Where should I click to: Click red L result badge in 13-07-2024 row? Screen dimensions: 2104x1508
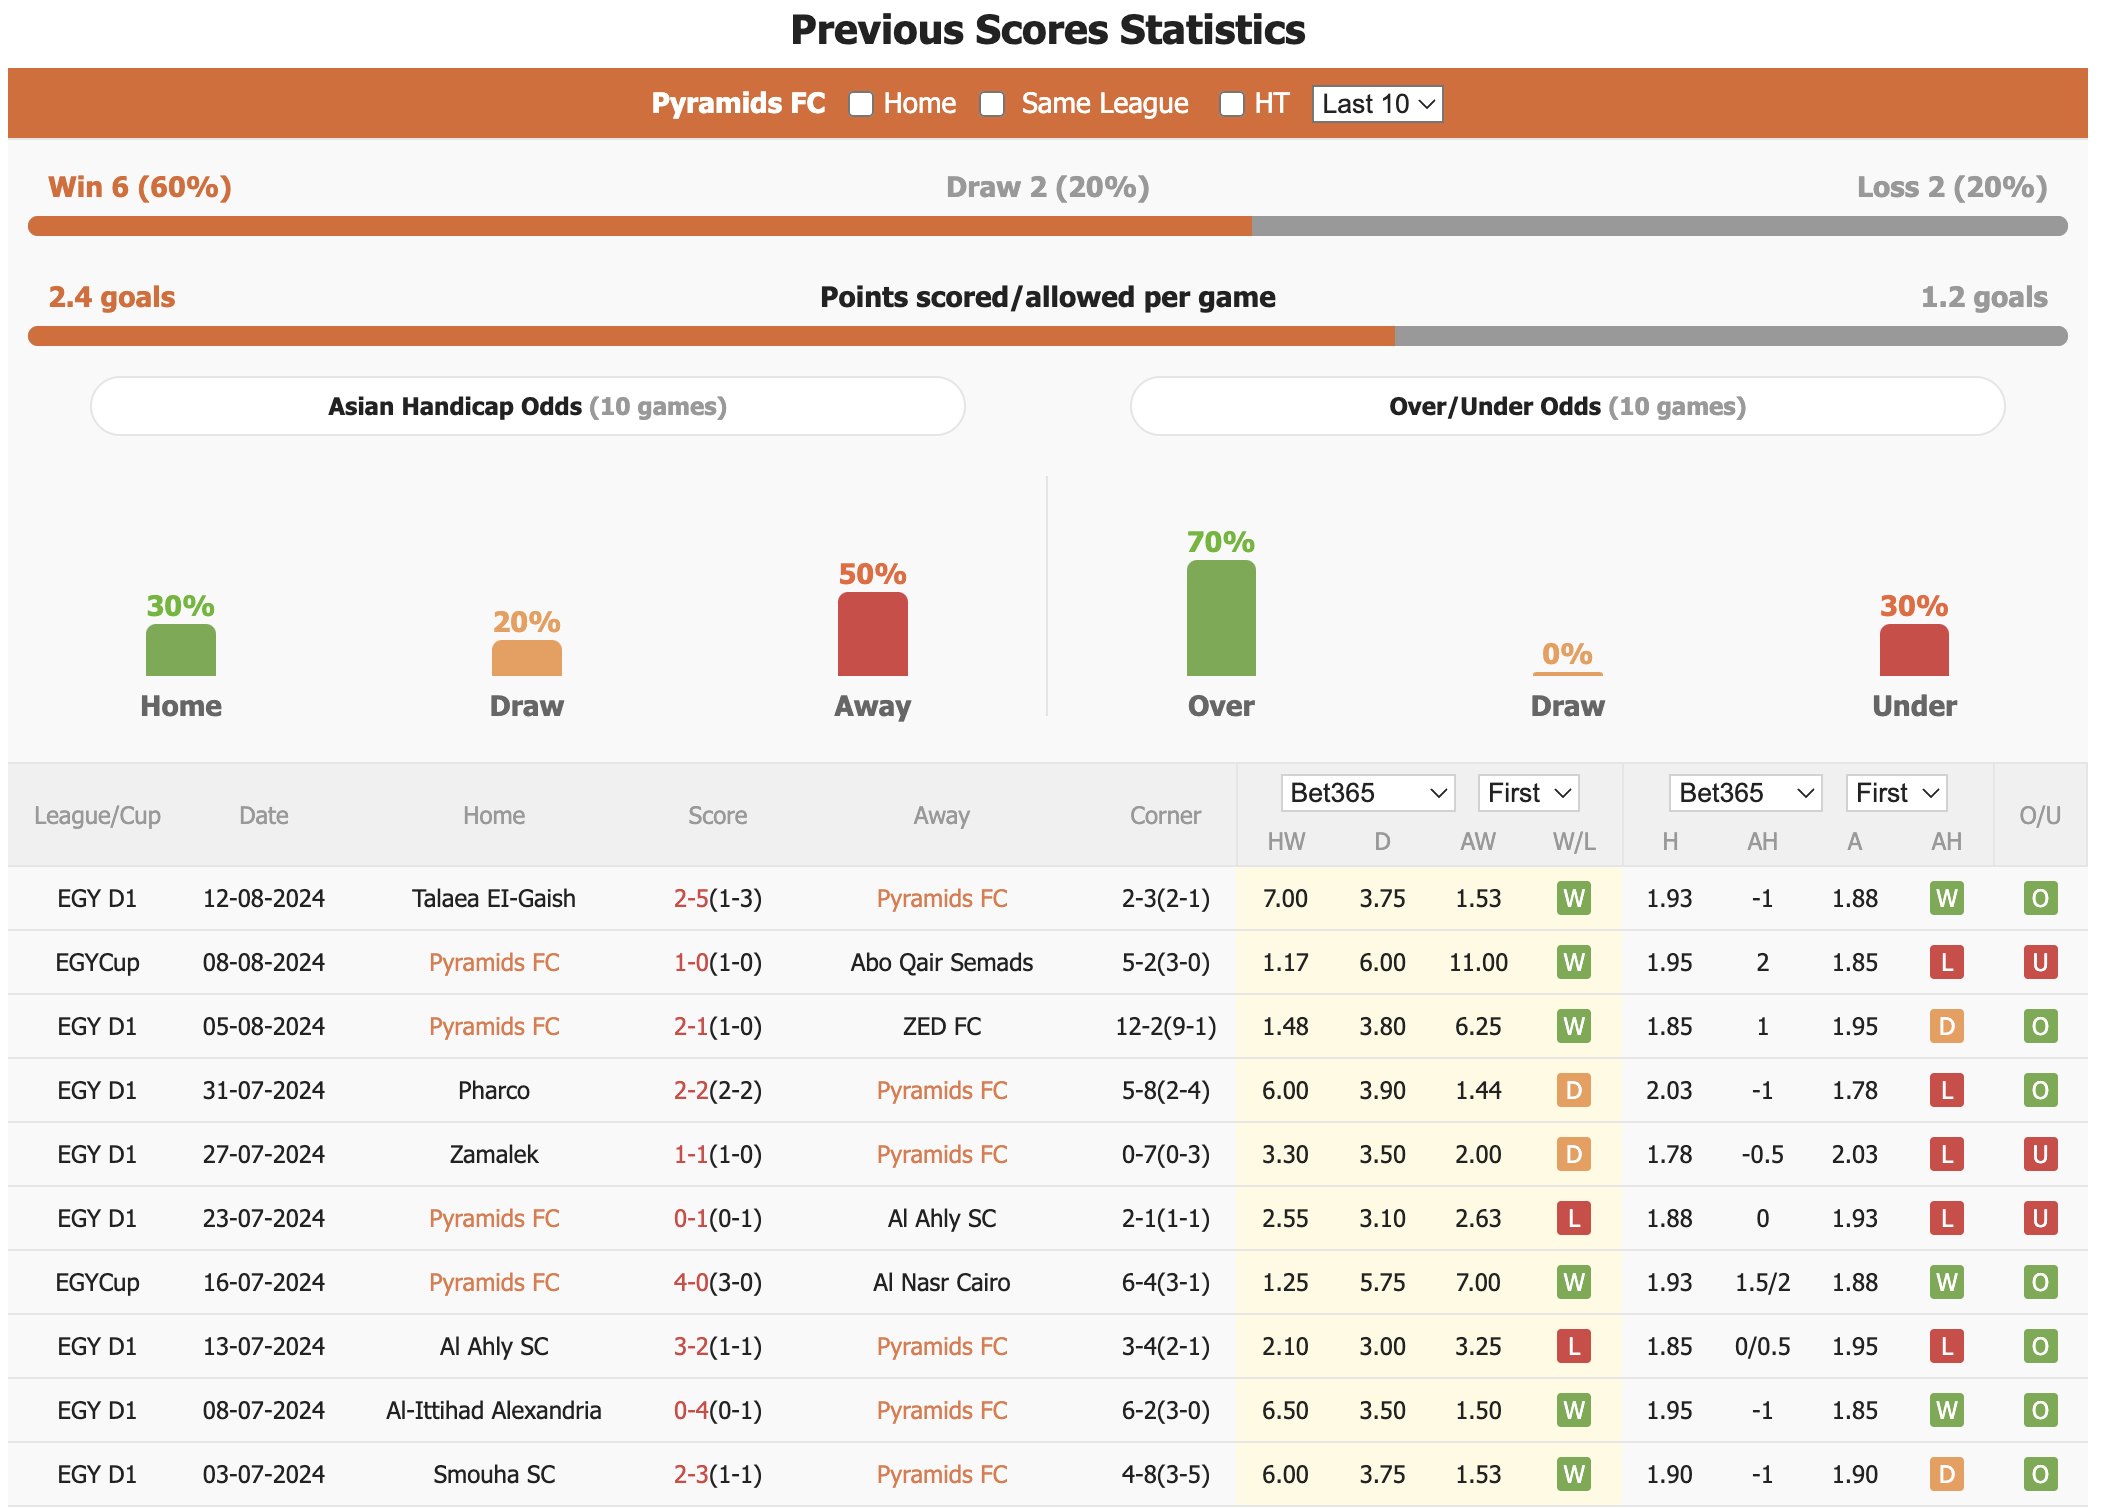click(1574, 1346)
